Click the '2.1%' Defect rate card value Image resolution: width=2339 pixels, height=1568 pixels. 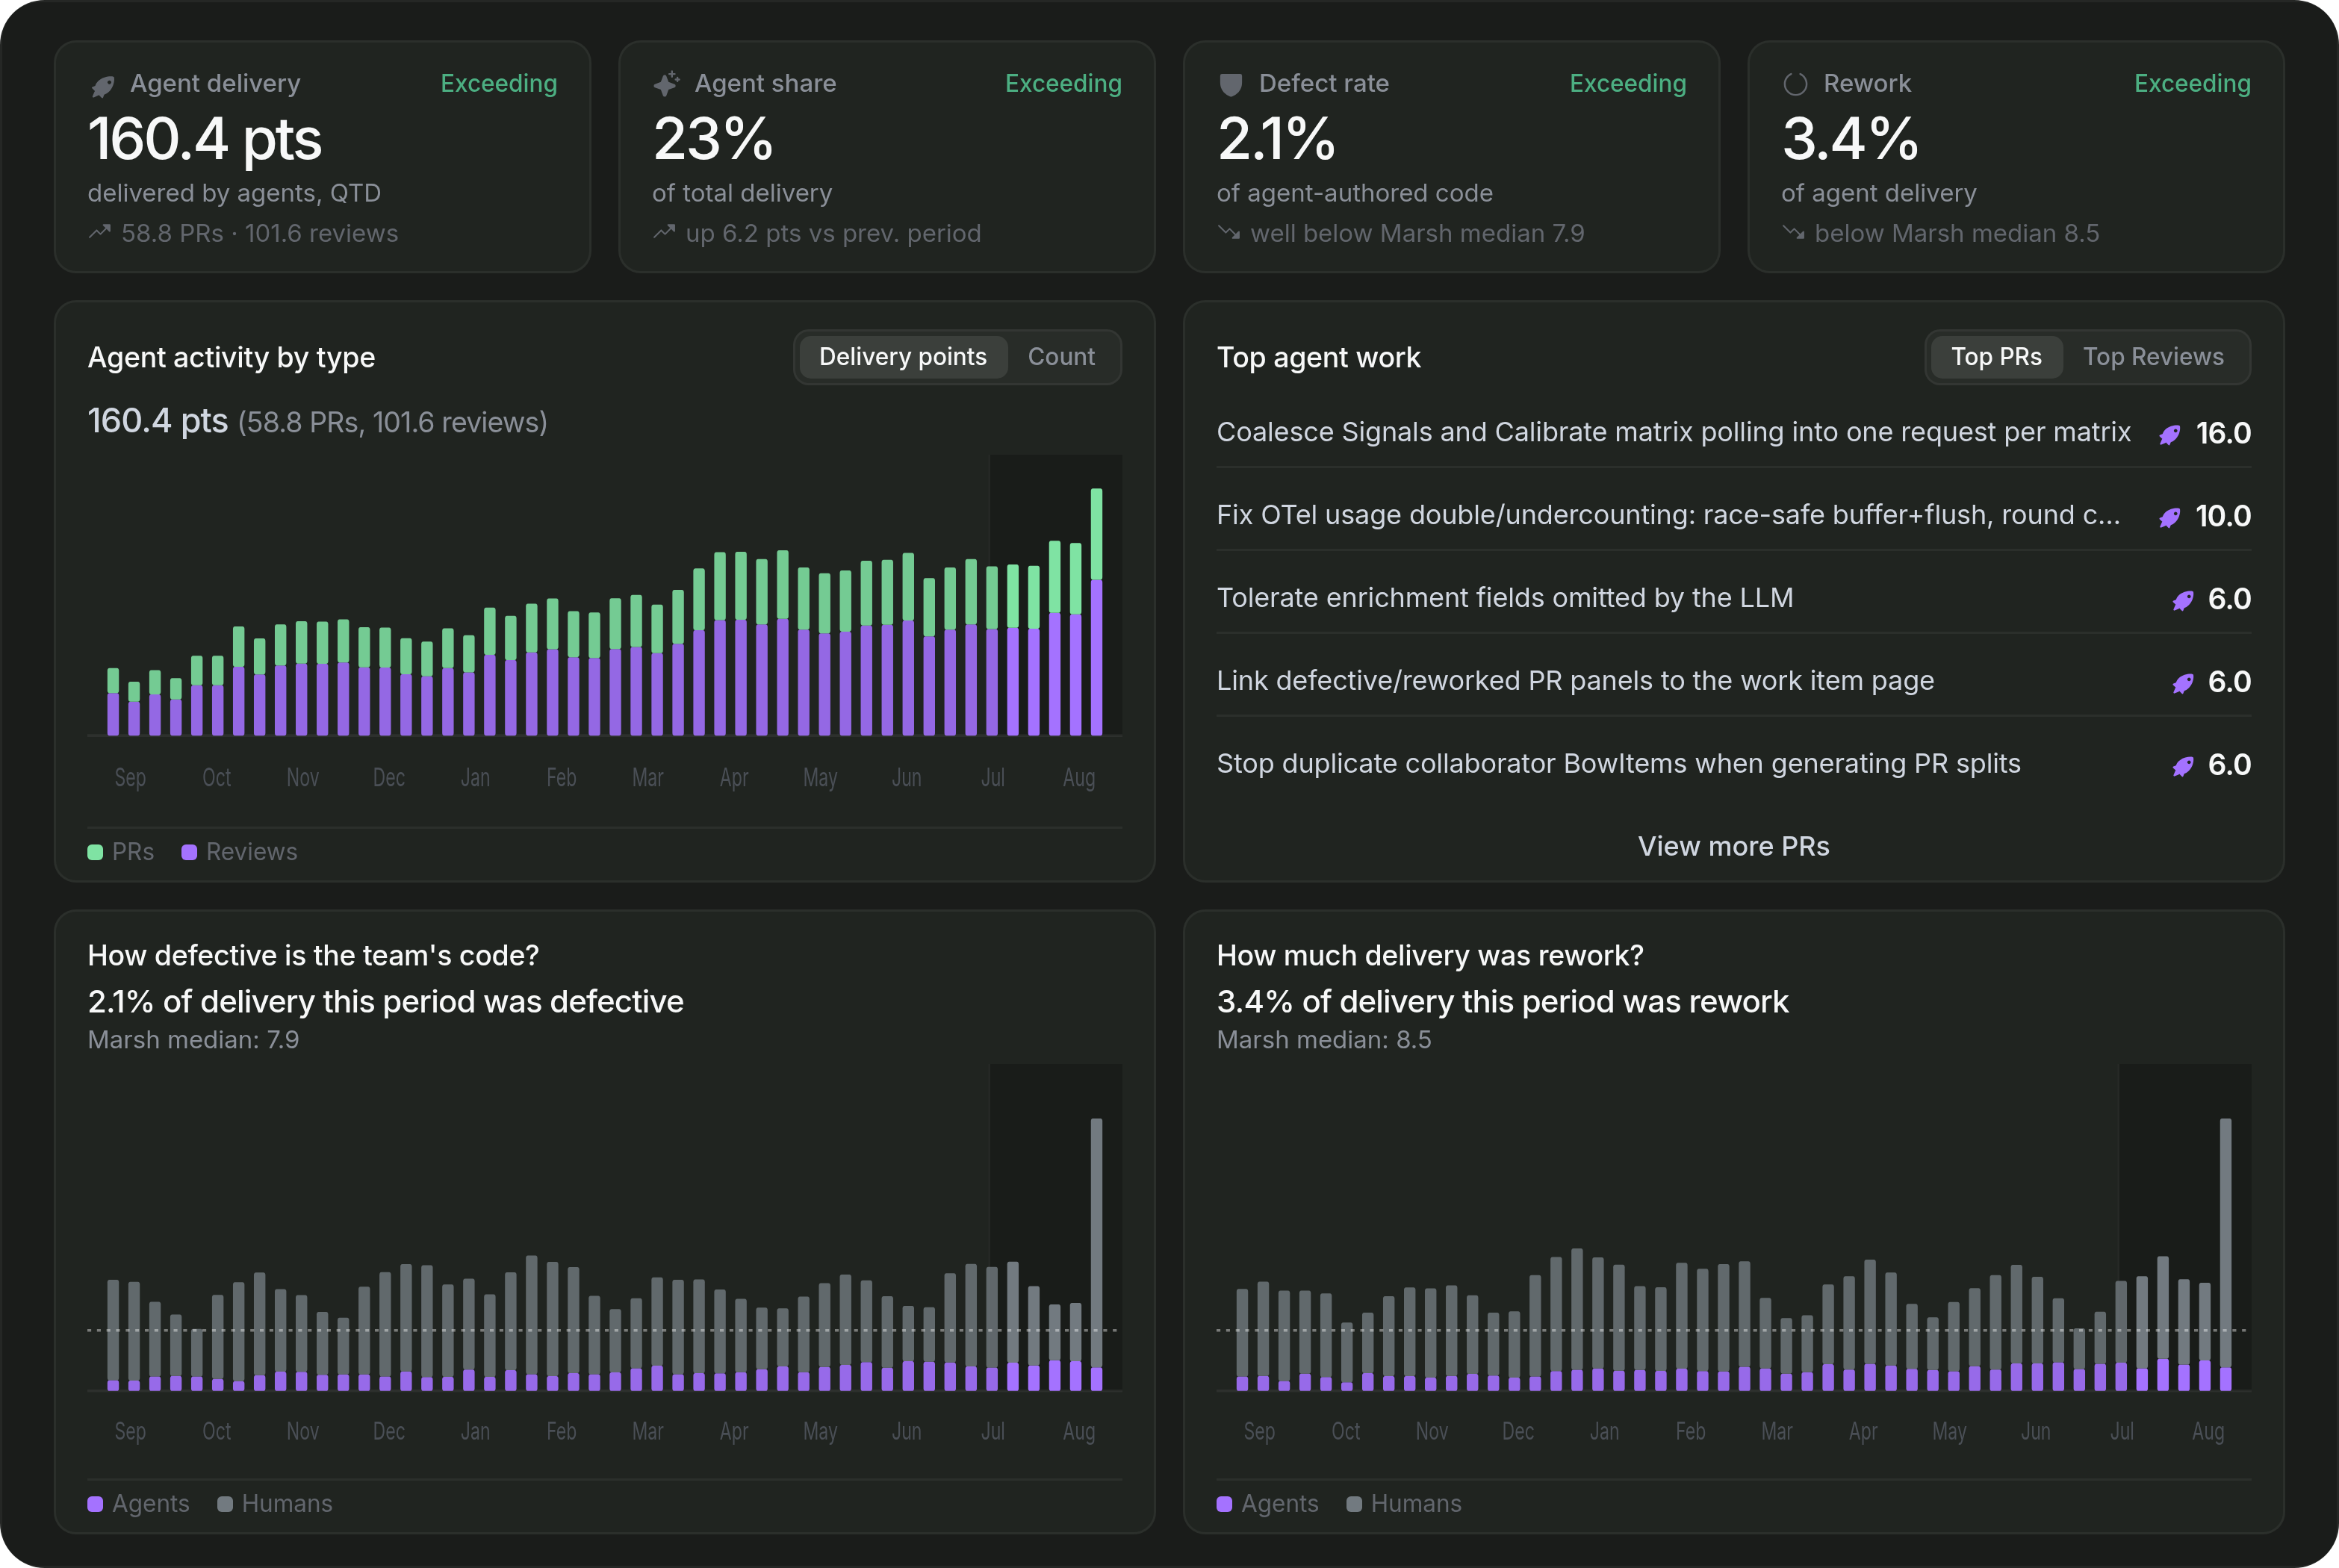point(1276,139)
